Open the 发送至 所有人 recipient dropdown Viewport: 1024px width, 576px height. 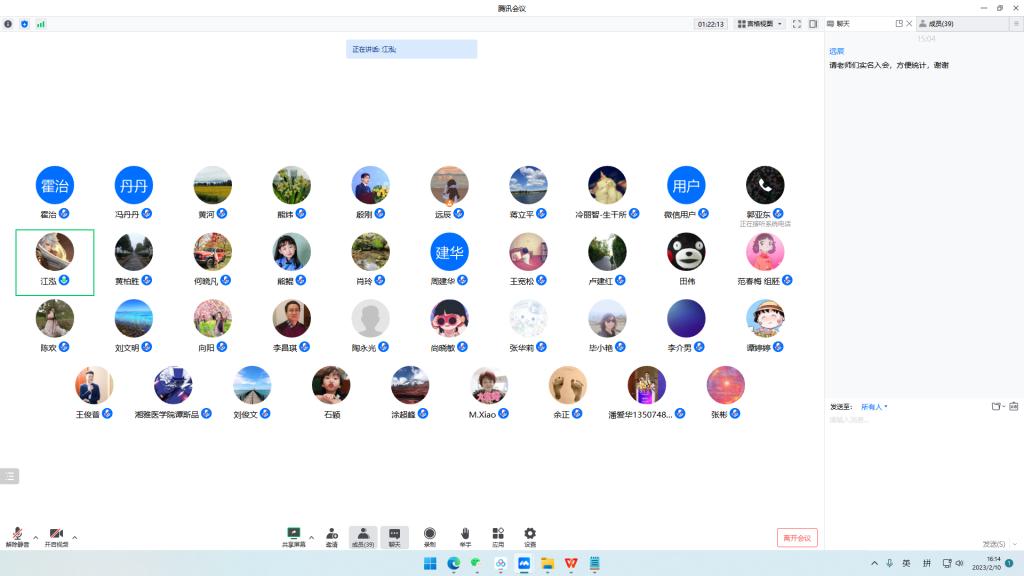(875, 407)
